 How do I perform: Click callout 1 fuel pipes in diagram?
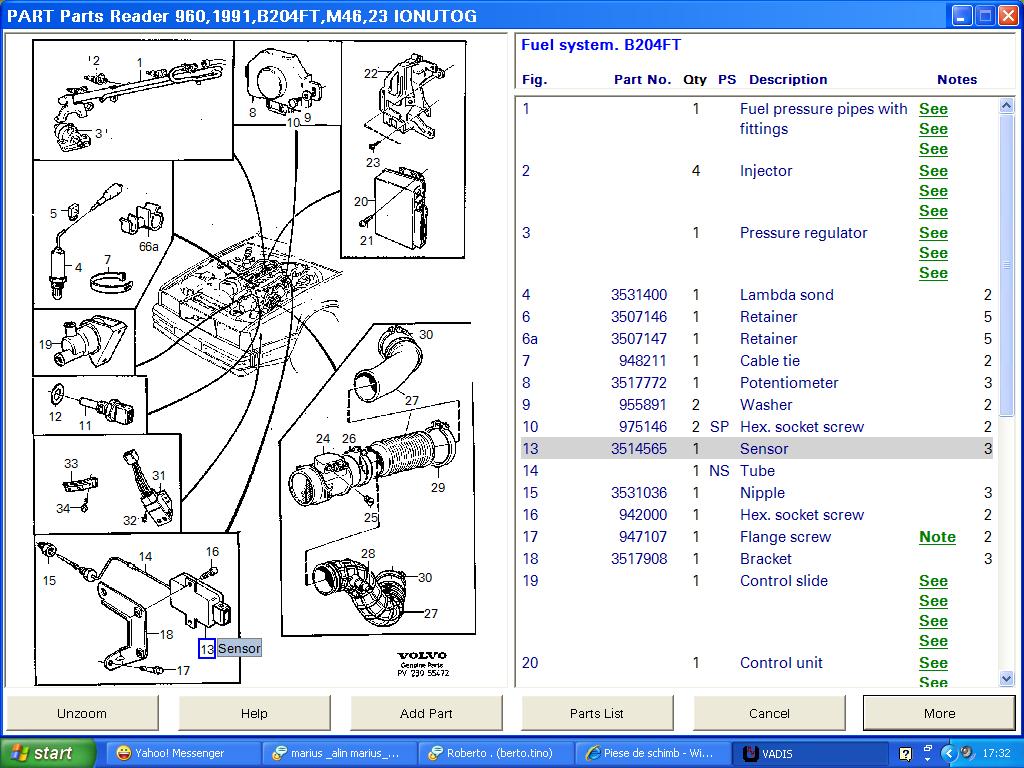pyautogui.click(x=139, y=63)
